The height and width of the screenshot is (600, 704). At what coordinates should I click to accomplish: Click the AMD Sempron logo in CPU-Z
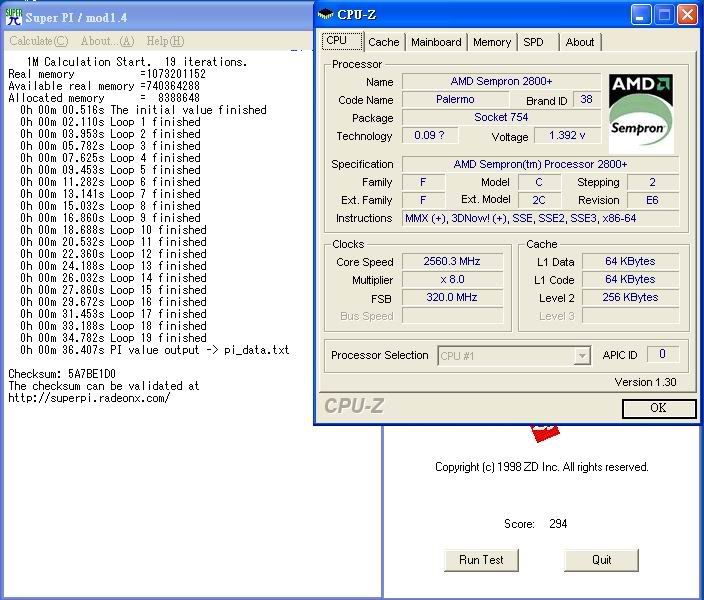pos(641,114)
